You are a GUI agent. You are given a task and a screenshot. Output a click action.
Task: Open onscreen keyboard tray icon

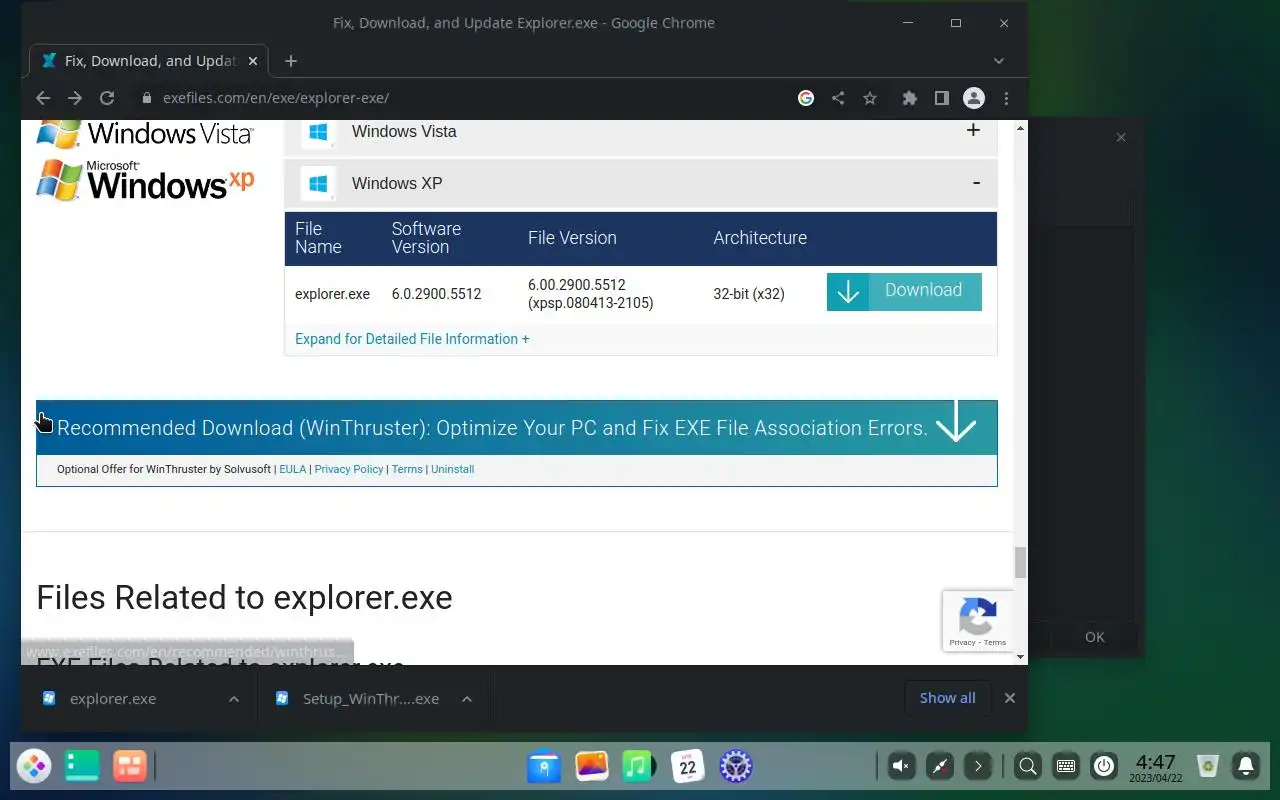[1066, 767]
